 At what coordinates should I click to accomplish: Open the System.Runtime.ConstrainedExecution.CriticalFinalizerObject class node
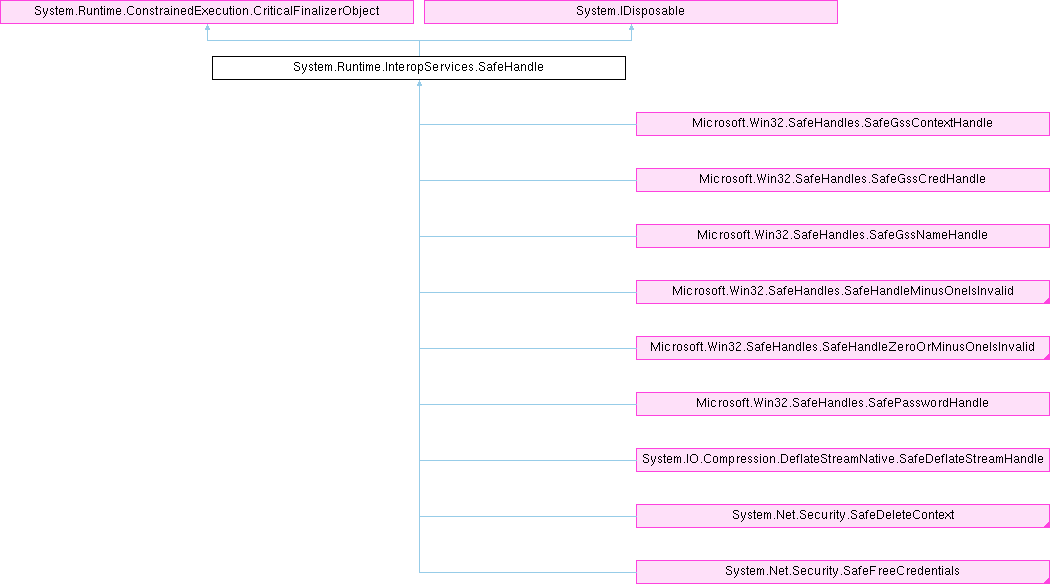(206, 12)
